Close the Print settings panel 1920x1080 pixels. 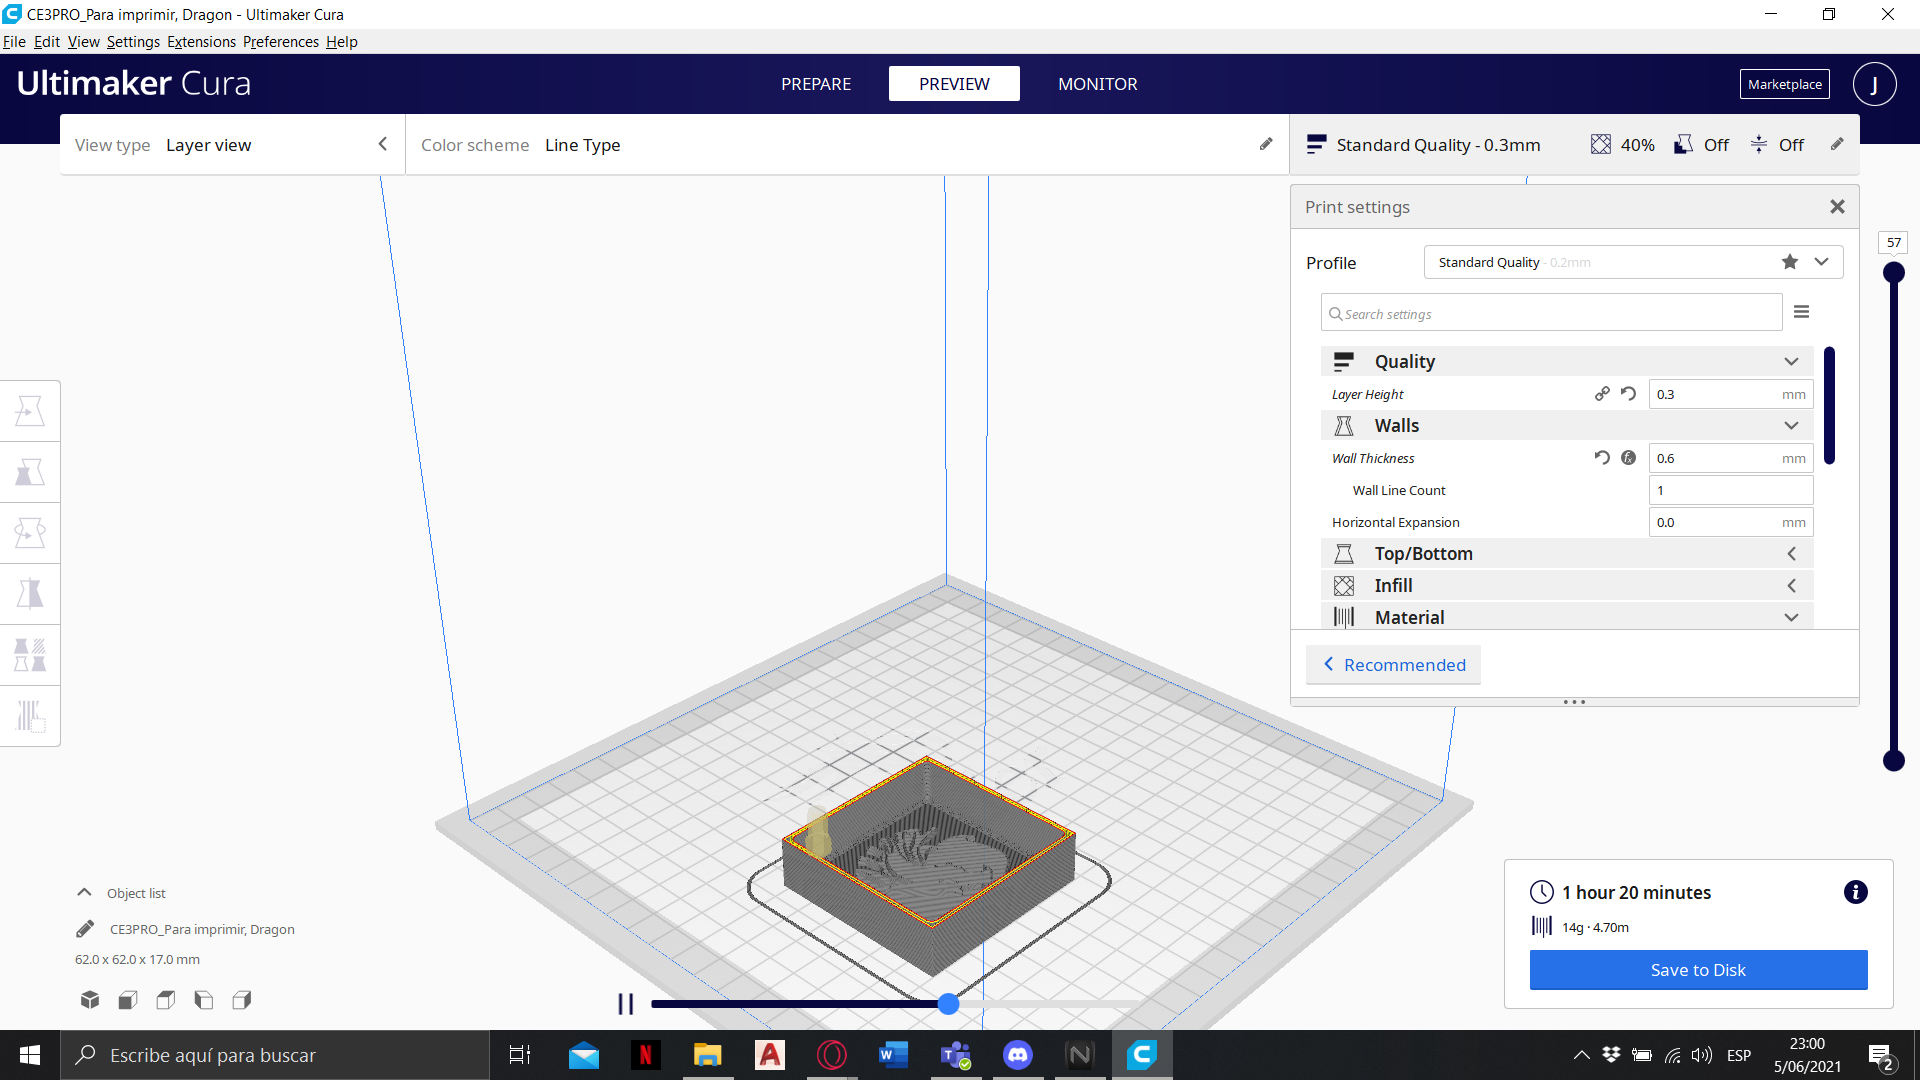click(x=1837, y=206)
